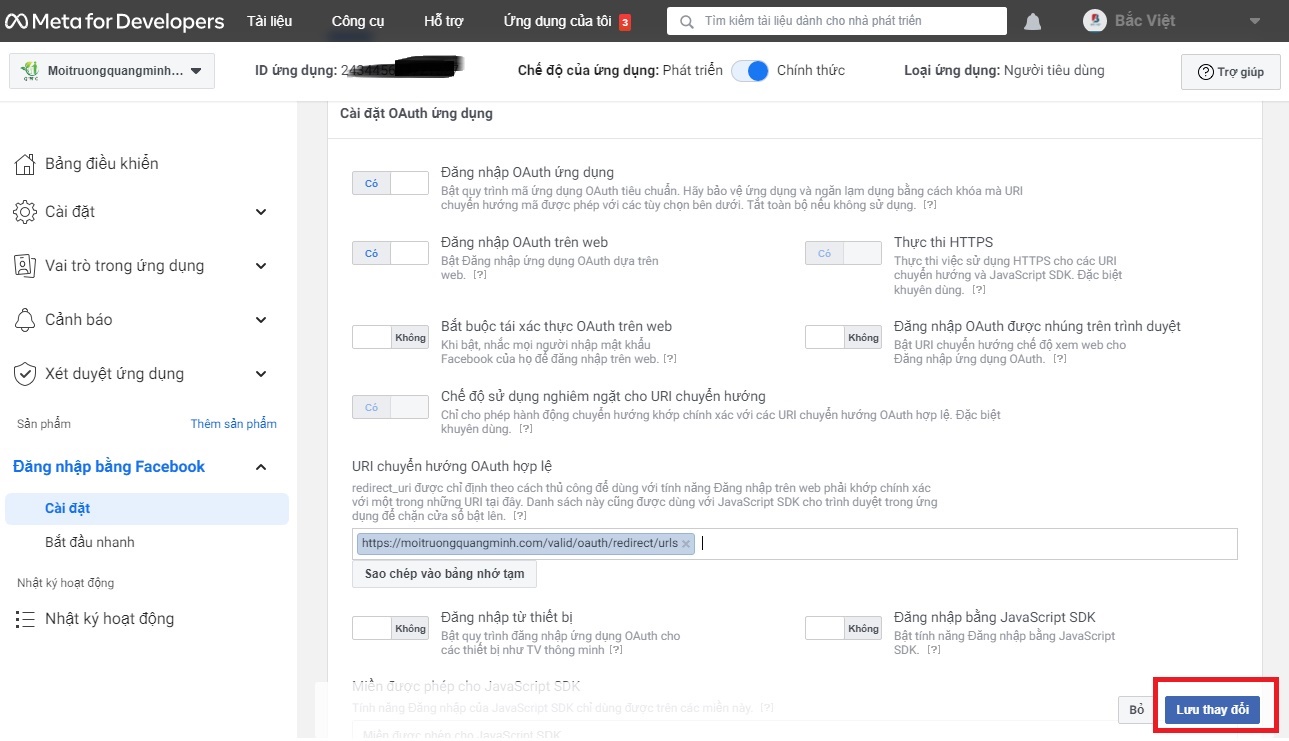This screenshot has width=1289, height=741.
Task: Open Bảng điều khiển in sidebar
Action: (x=101, y=164)
